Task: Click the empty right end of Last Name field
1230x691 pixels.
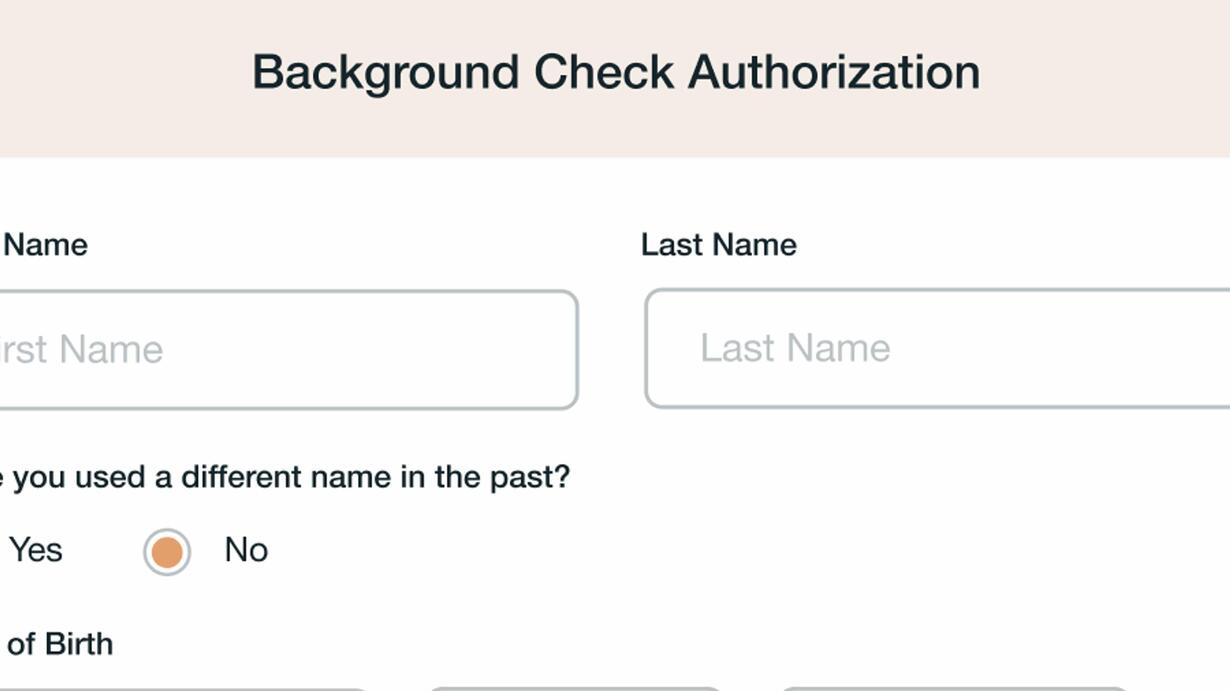Action: tap(1150, 348)
